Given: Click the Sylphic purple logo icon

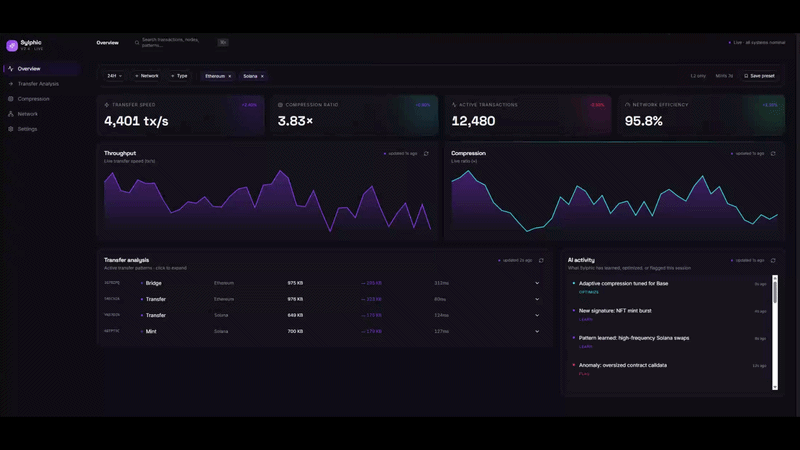Looking at the screenshot, I should click(12, 45).
